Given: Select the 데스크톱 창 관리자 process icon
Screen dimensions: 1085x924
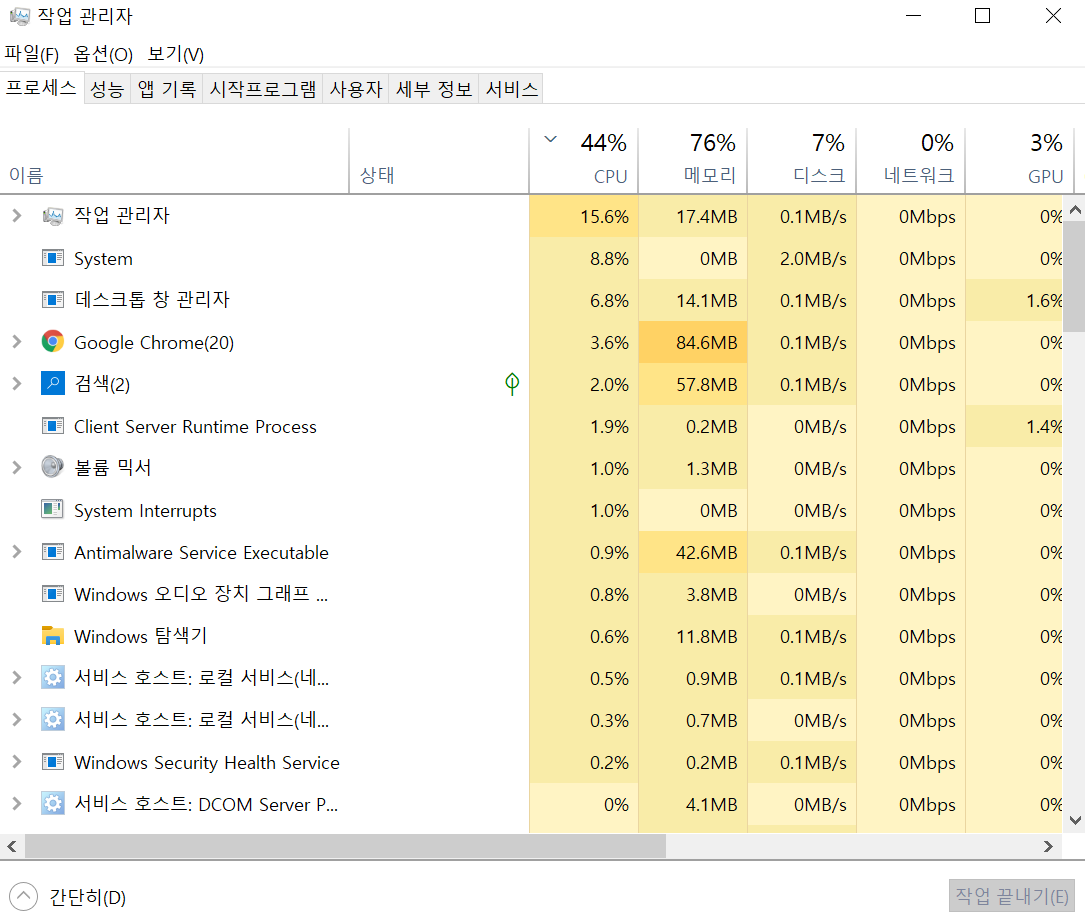Looking at the screenshot, I should pyautogui.click(x=53, y=300).
